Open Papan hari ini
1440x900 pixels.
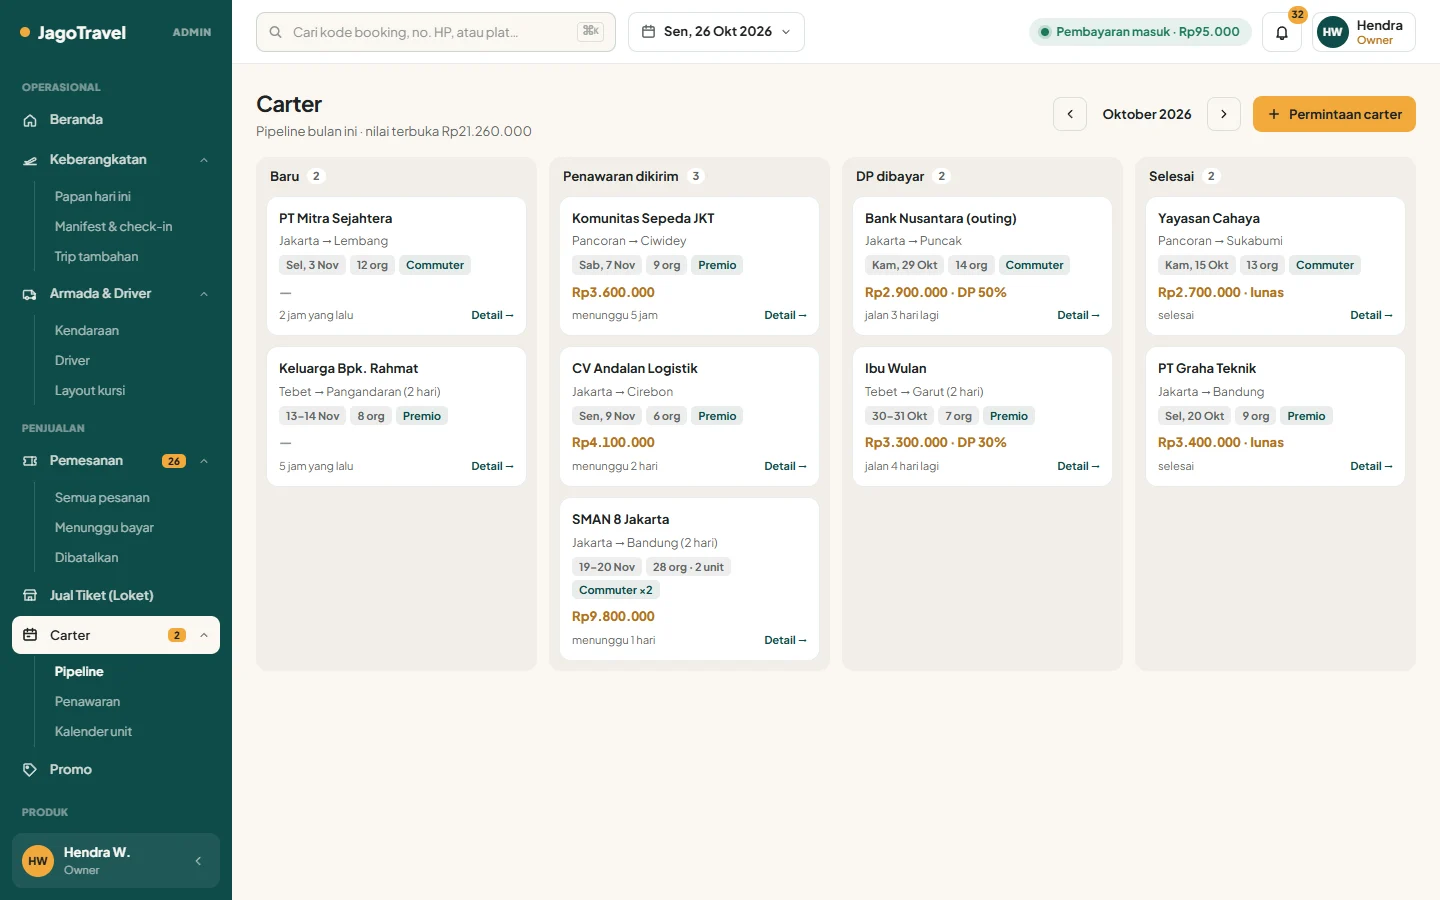click(x=93, y=197)
